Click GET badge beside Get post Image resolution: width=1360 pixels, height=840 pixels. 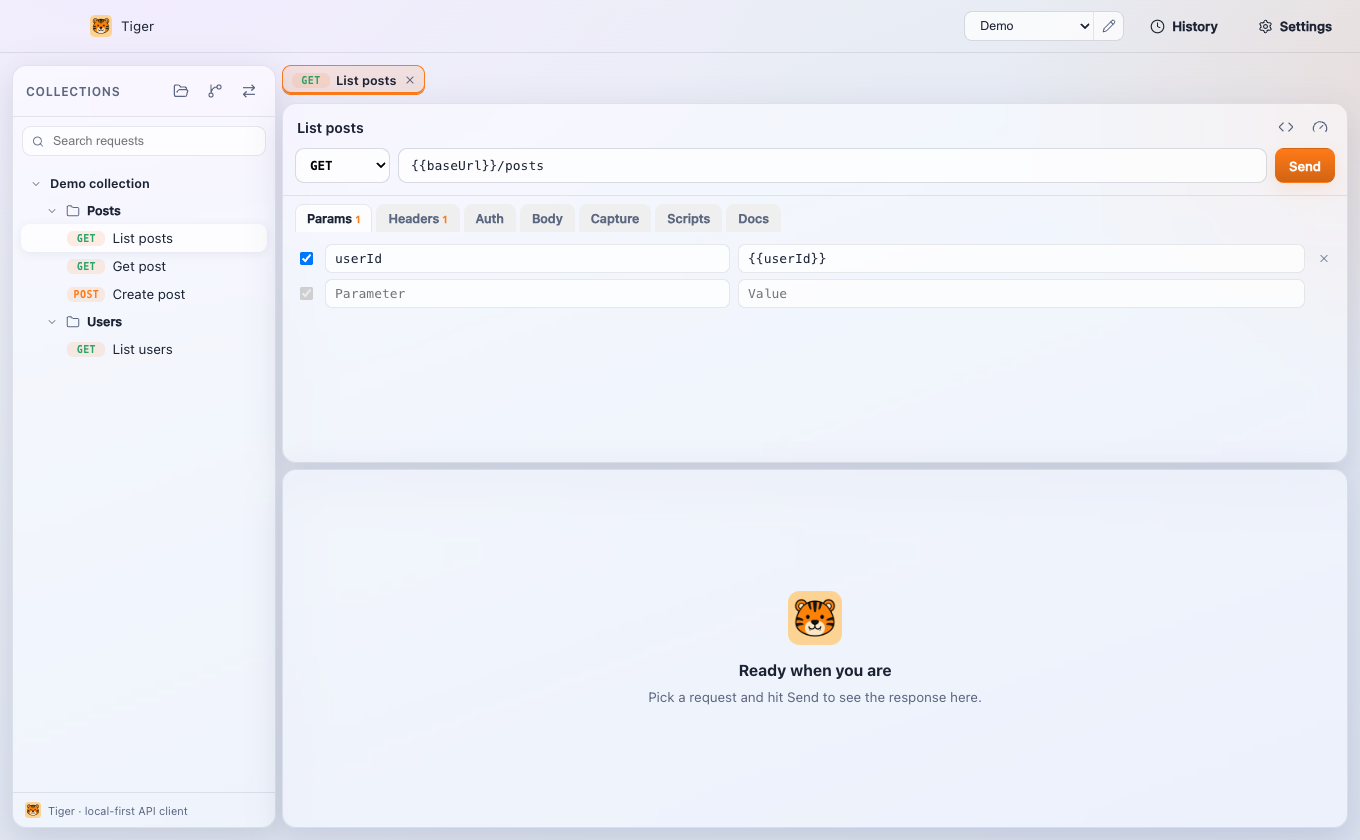(x=86, y=266)
